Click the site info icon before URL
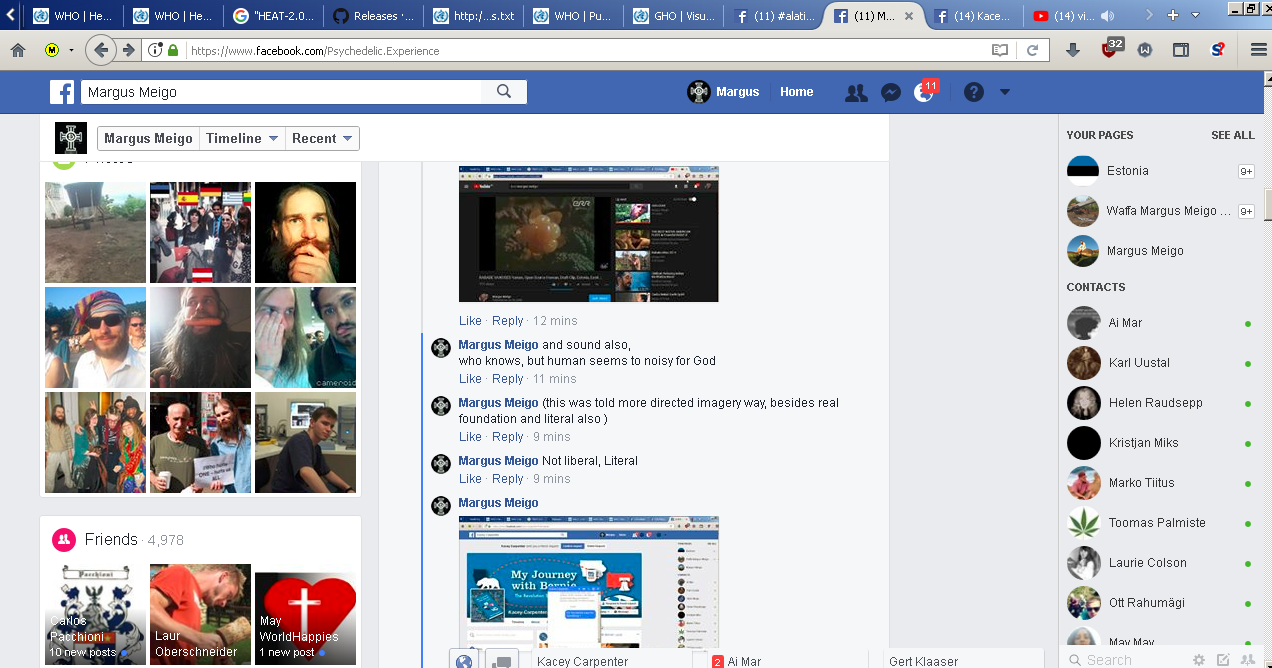Image resolution: width=1272 pixels, height=668 pixels. tap(154, 50)
